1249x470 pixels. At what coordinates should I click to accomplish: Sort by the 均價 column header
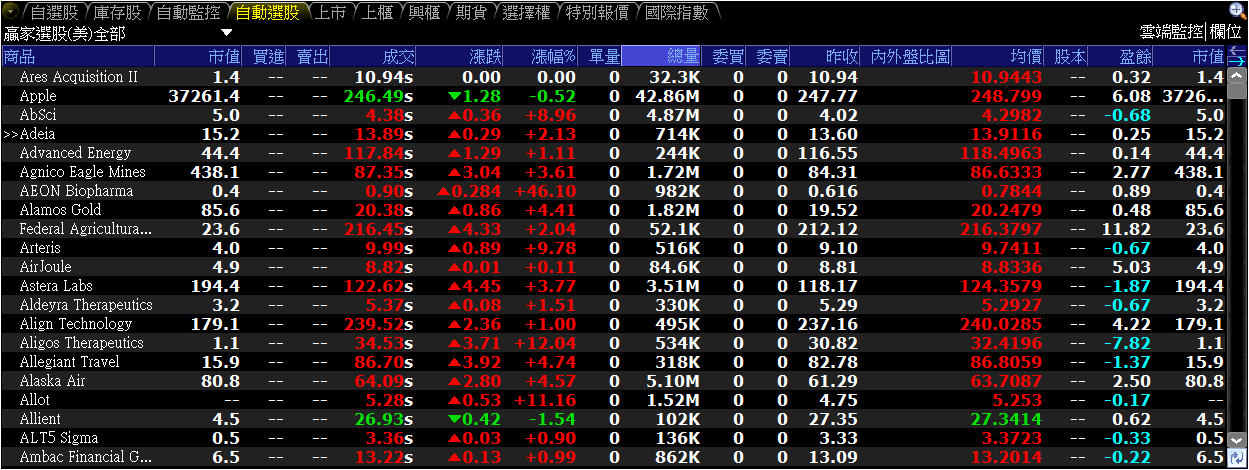[x=1000, y=56]
